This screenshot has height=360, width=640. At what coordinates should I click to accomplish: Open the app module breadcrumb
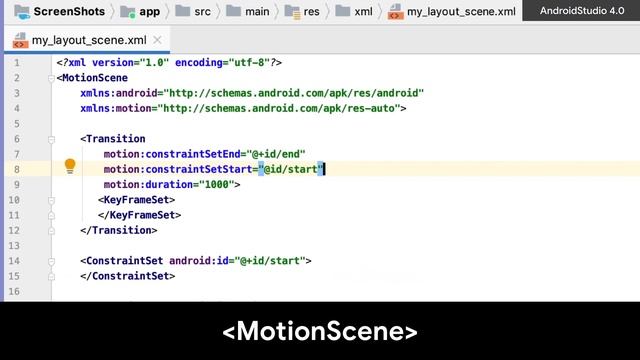(x=140, y=11)
